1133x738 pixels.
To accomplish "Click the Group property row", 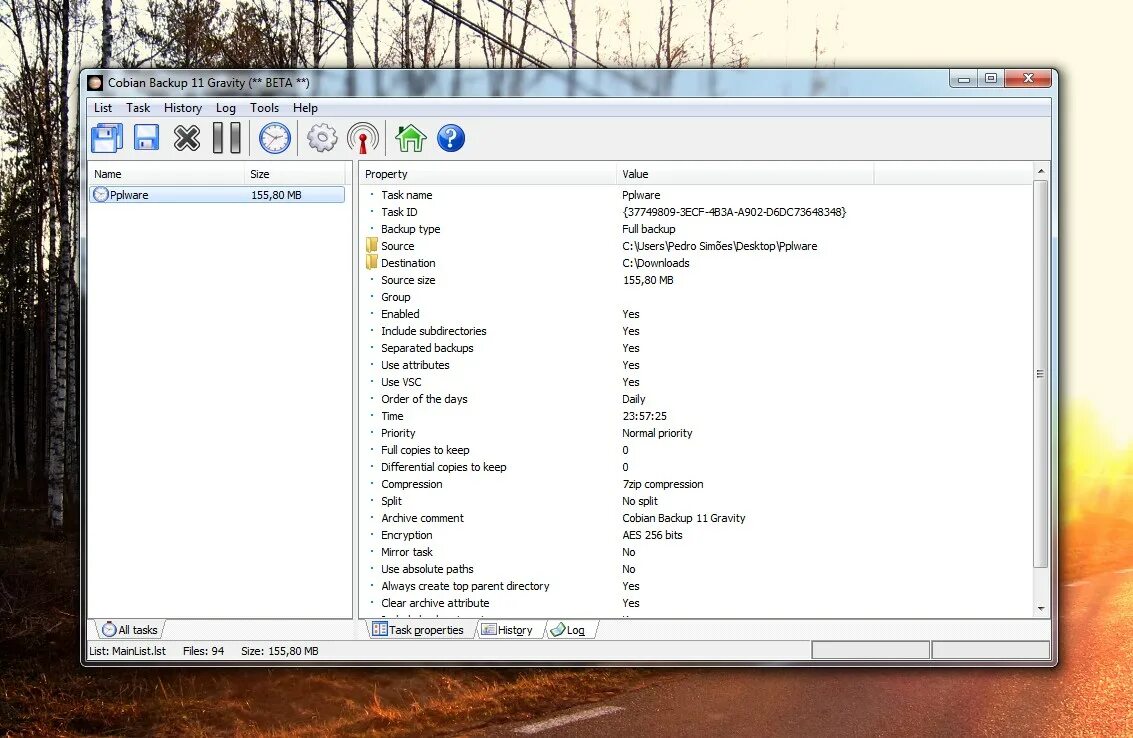I will coord(395,296).
